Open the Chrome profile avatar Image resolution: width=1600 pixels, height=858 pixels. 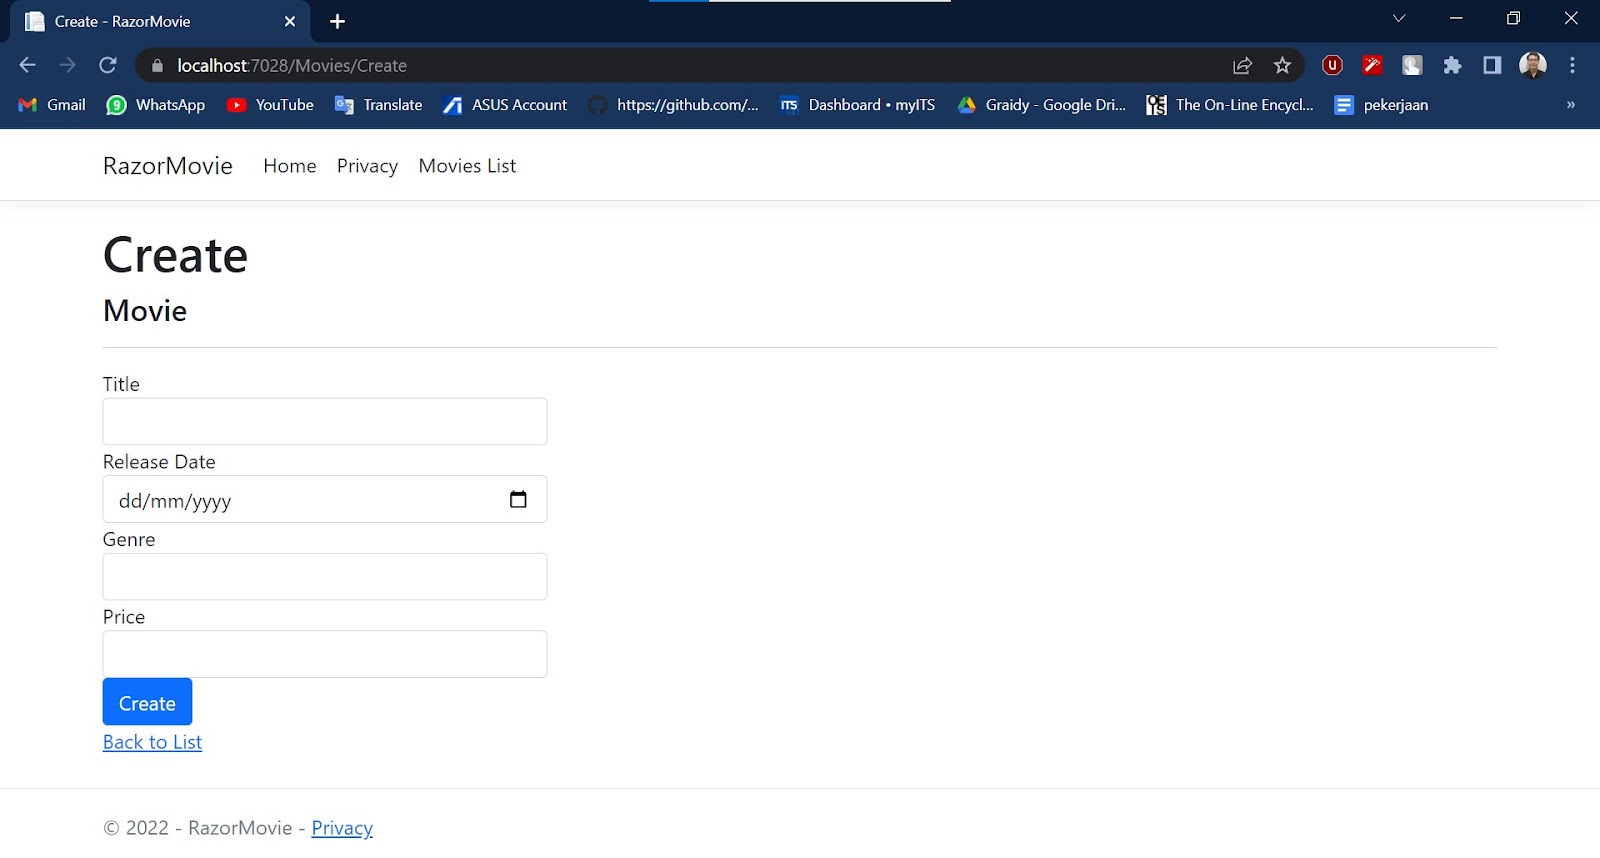coord(1533,65)
